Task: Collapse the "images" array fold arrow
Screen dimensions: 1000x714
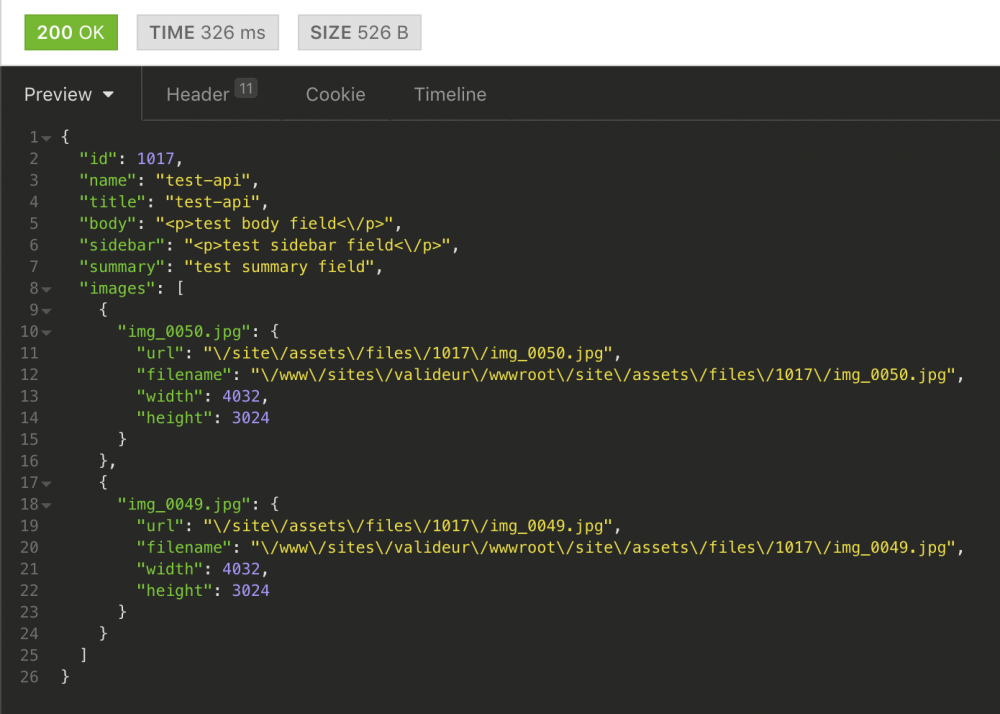Action: click(x=46, y=290)
